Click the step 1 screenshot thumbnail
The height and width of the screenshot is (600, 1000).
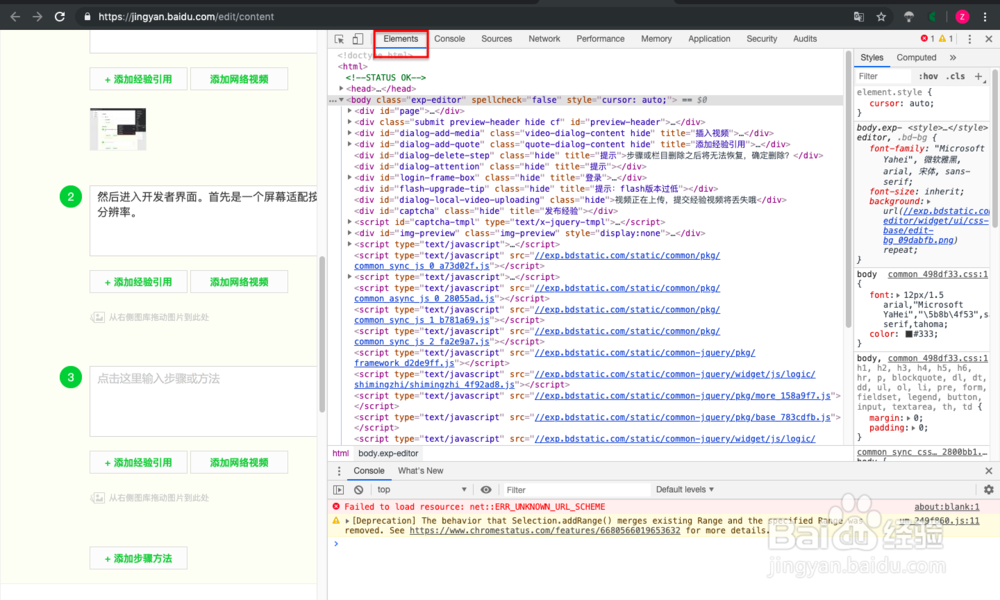[x=118, y=129]
